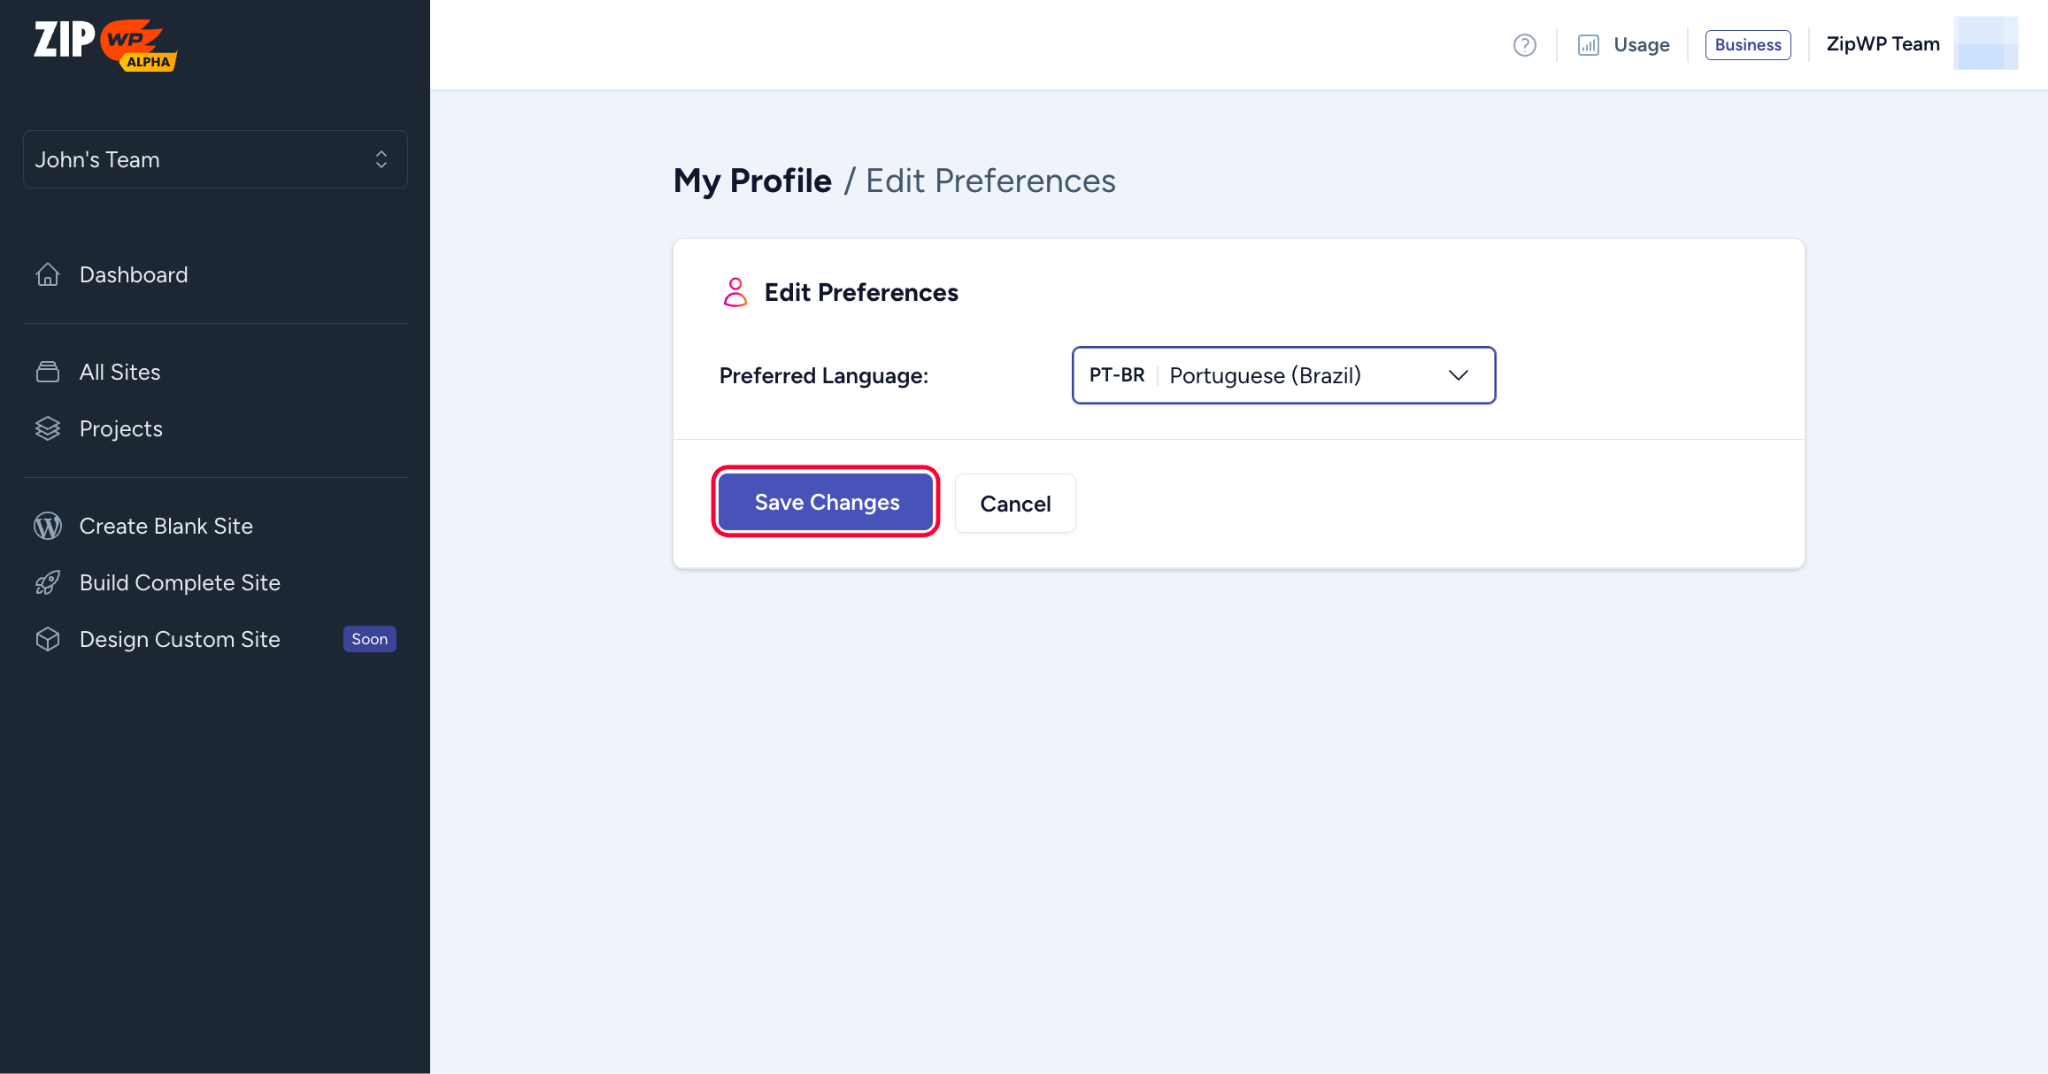The image size is (2048, 1074).
Task: Click the cube icon for Design Custom Site
Action: (x=48, y=639)
